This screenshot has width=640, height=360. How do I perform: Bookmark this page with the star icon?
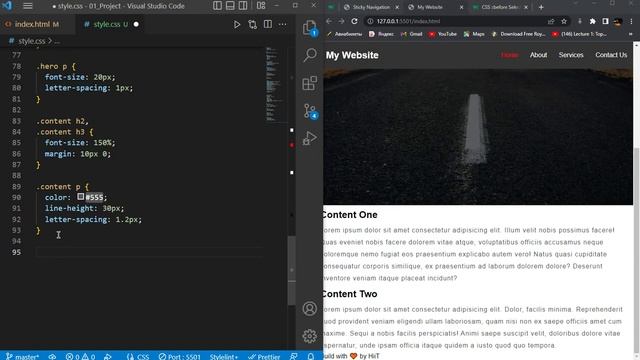pyautogui.click(x=564, y=21)
